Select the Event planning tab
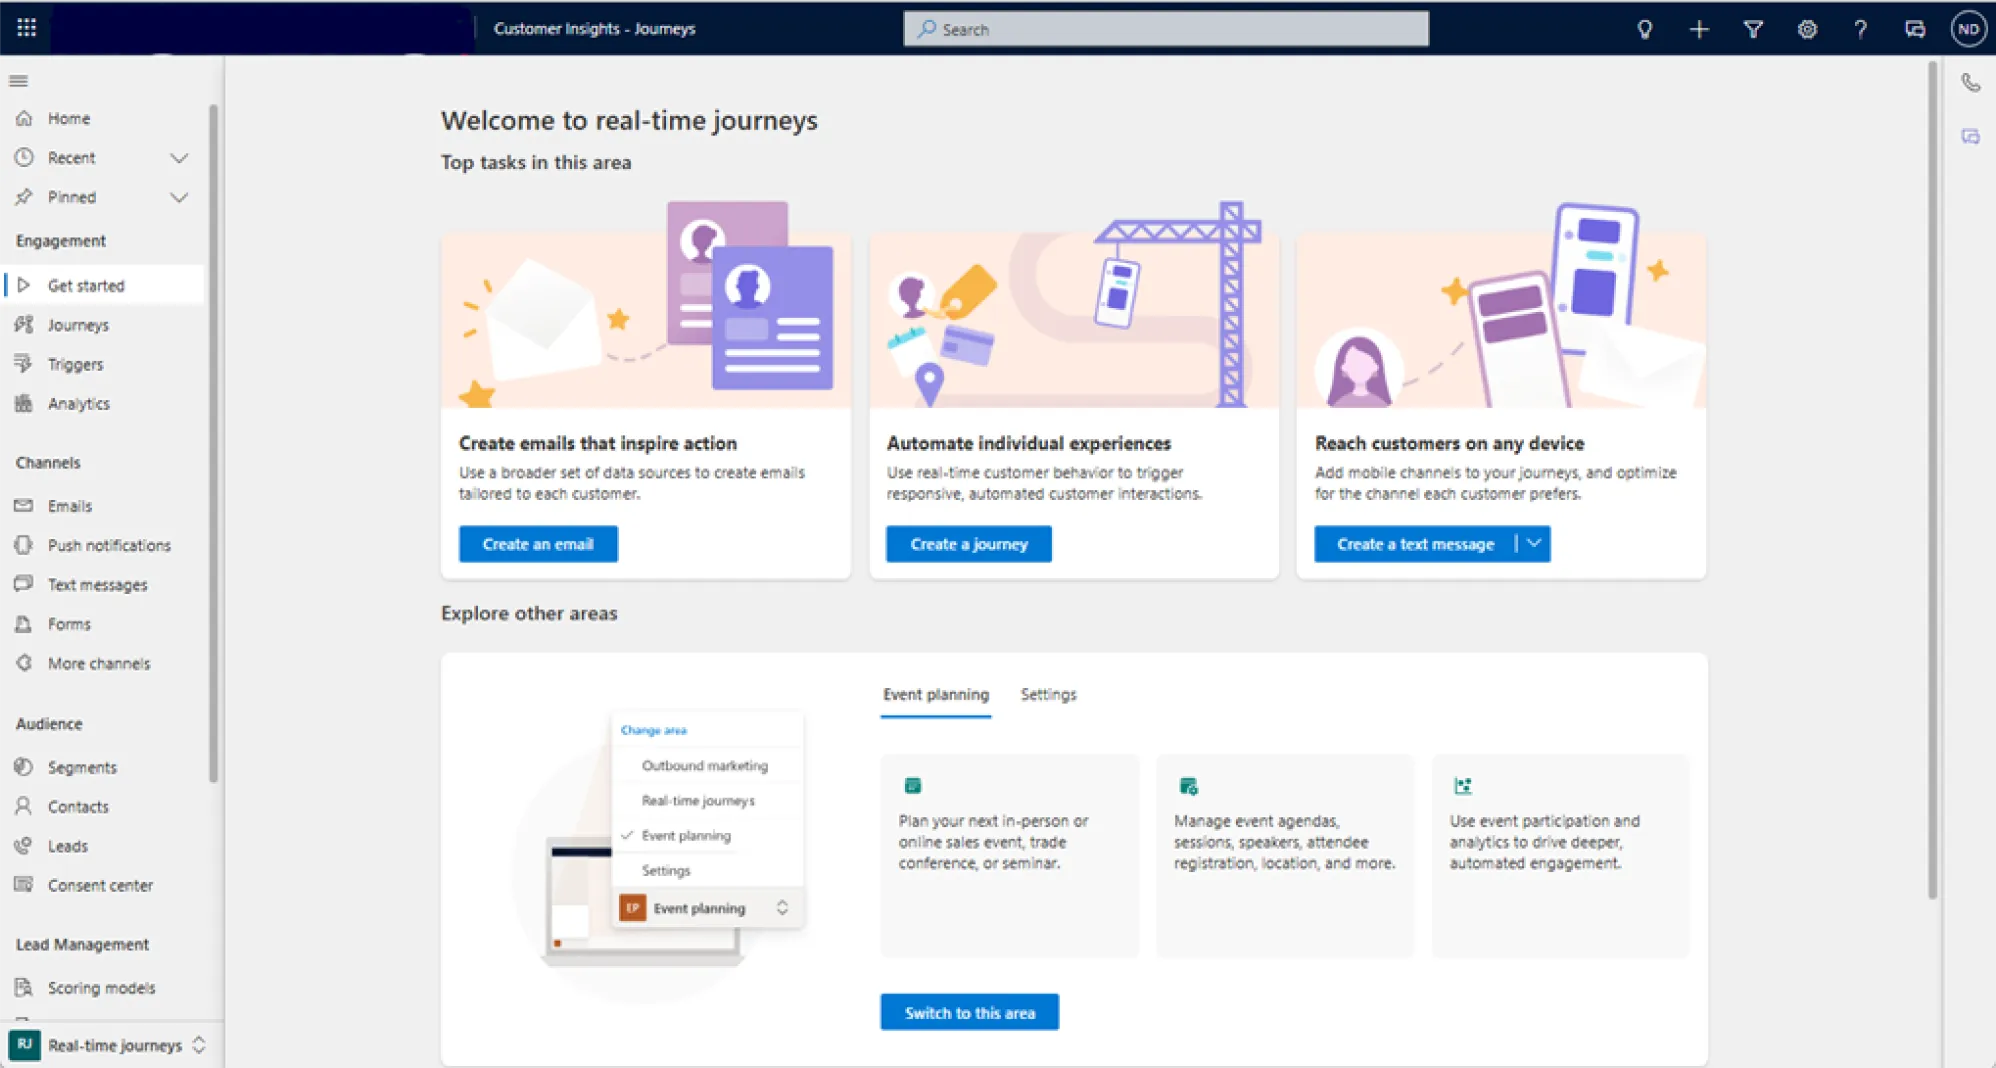Screen dimensions: 1996x1068 pyautogui.click(x=936, y=695)
